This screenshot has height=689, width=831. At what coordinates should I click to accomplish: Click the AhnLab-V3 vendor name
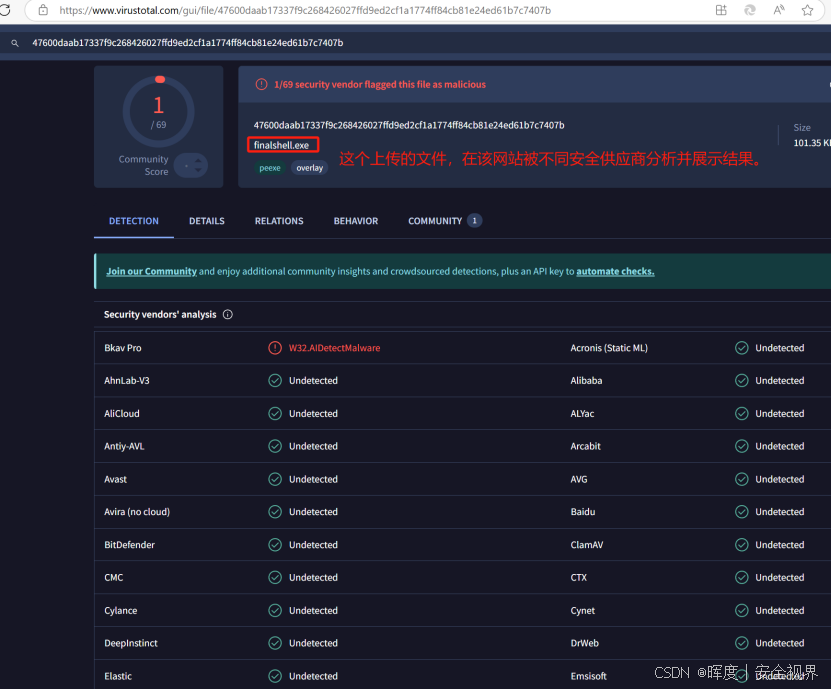[127, 381]
